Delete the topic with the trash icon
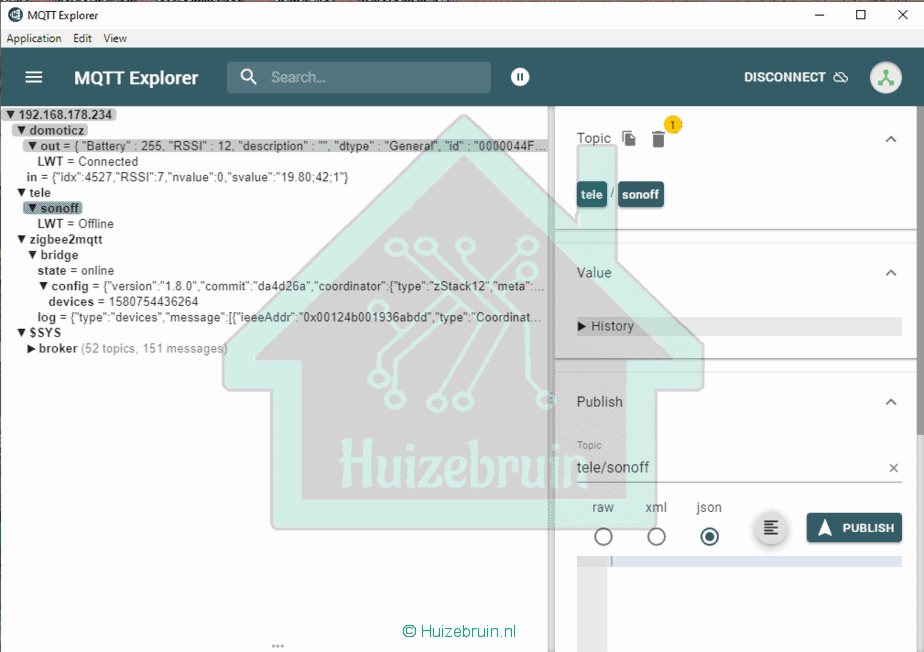The width and height of the screenshot is (924, 652). [658, 139]
